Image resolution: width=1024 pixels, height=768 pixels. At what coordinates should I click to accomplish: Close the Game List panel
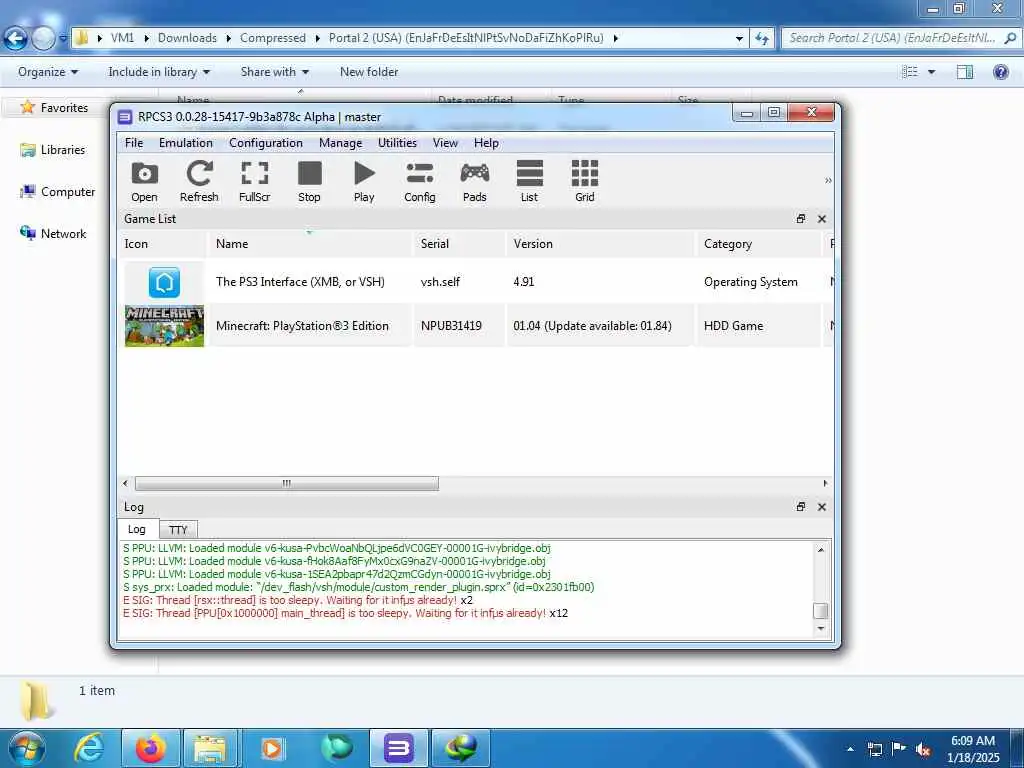[822, 219]
